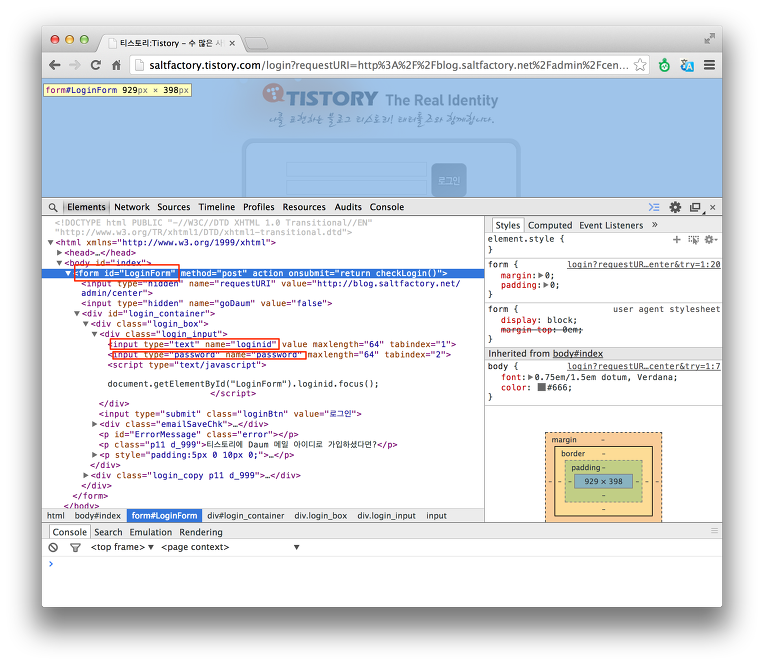Show more Styles tabs chevron
This screenshot has width=764, height=665.
point(654,225)
